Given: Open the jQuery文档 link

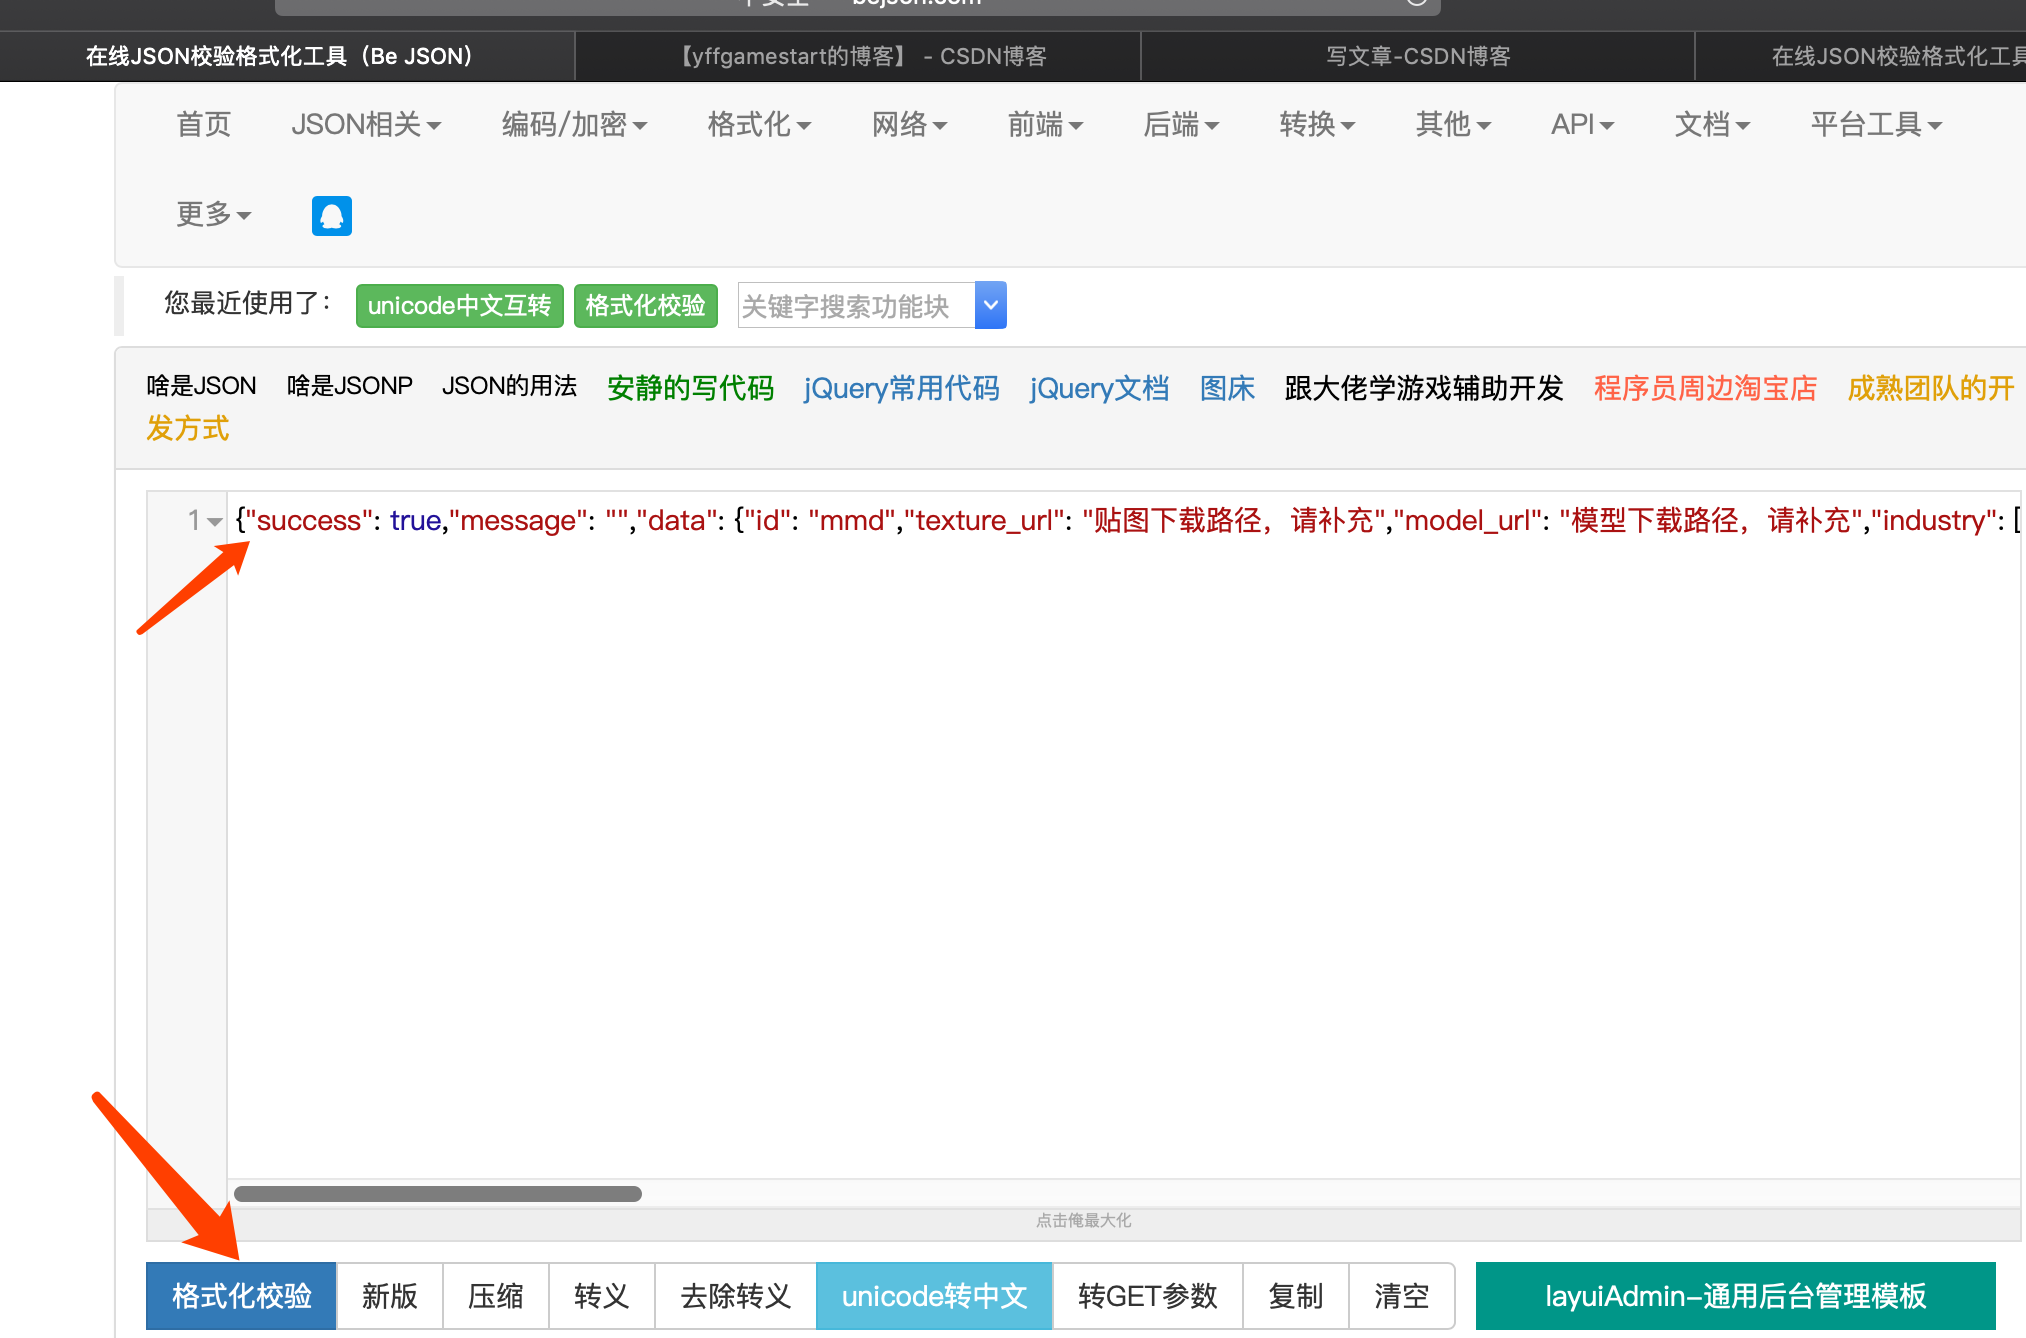Looking at the screenshot, I should (1099, 388).
